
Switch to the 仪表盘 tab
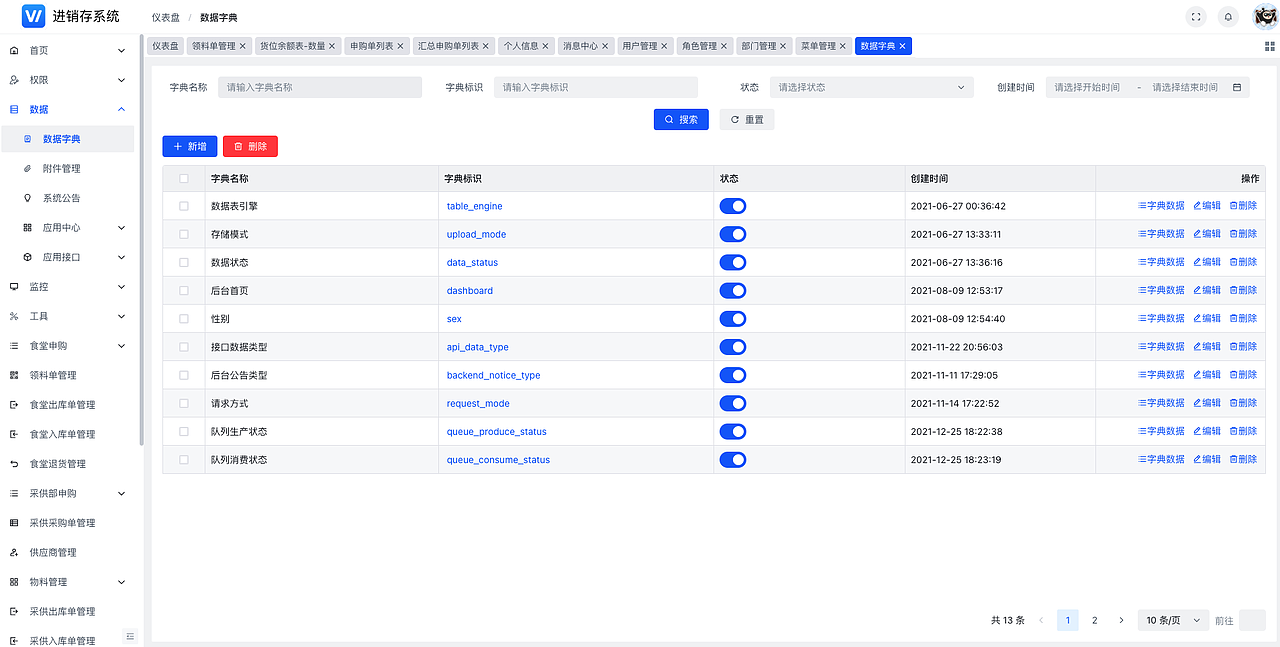pos(165,46)
